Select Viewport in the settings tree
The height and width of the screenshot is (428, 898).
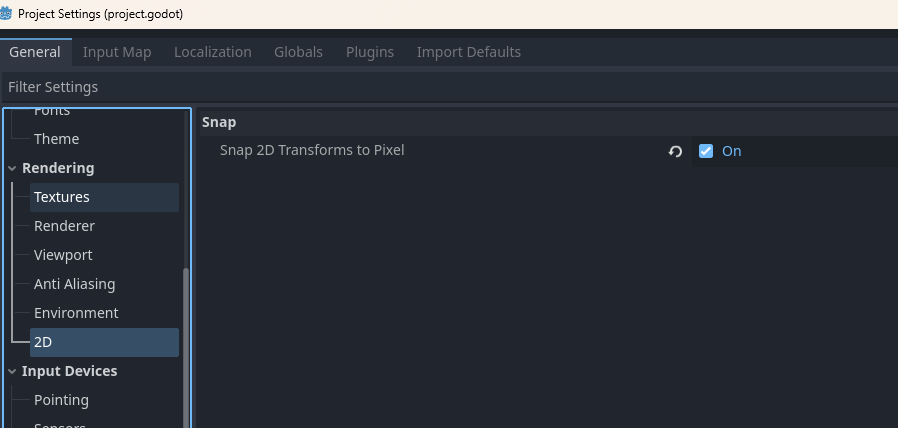click(63, 255)
